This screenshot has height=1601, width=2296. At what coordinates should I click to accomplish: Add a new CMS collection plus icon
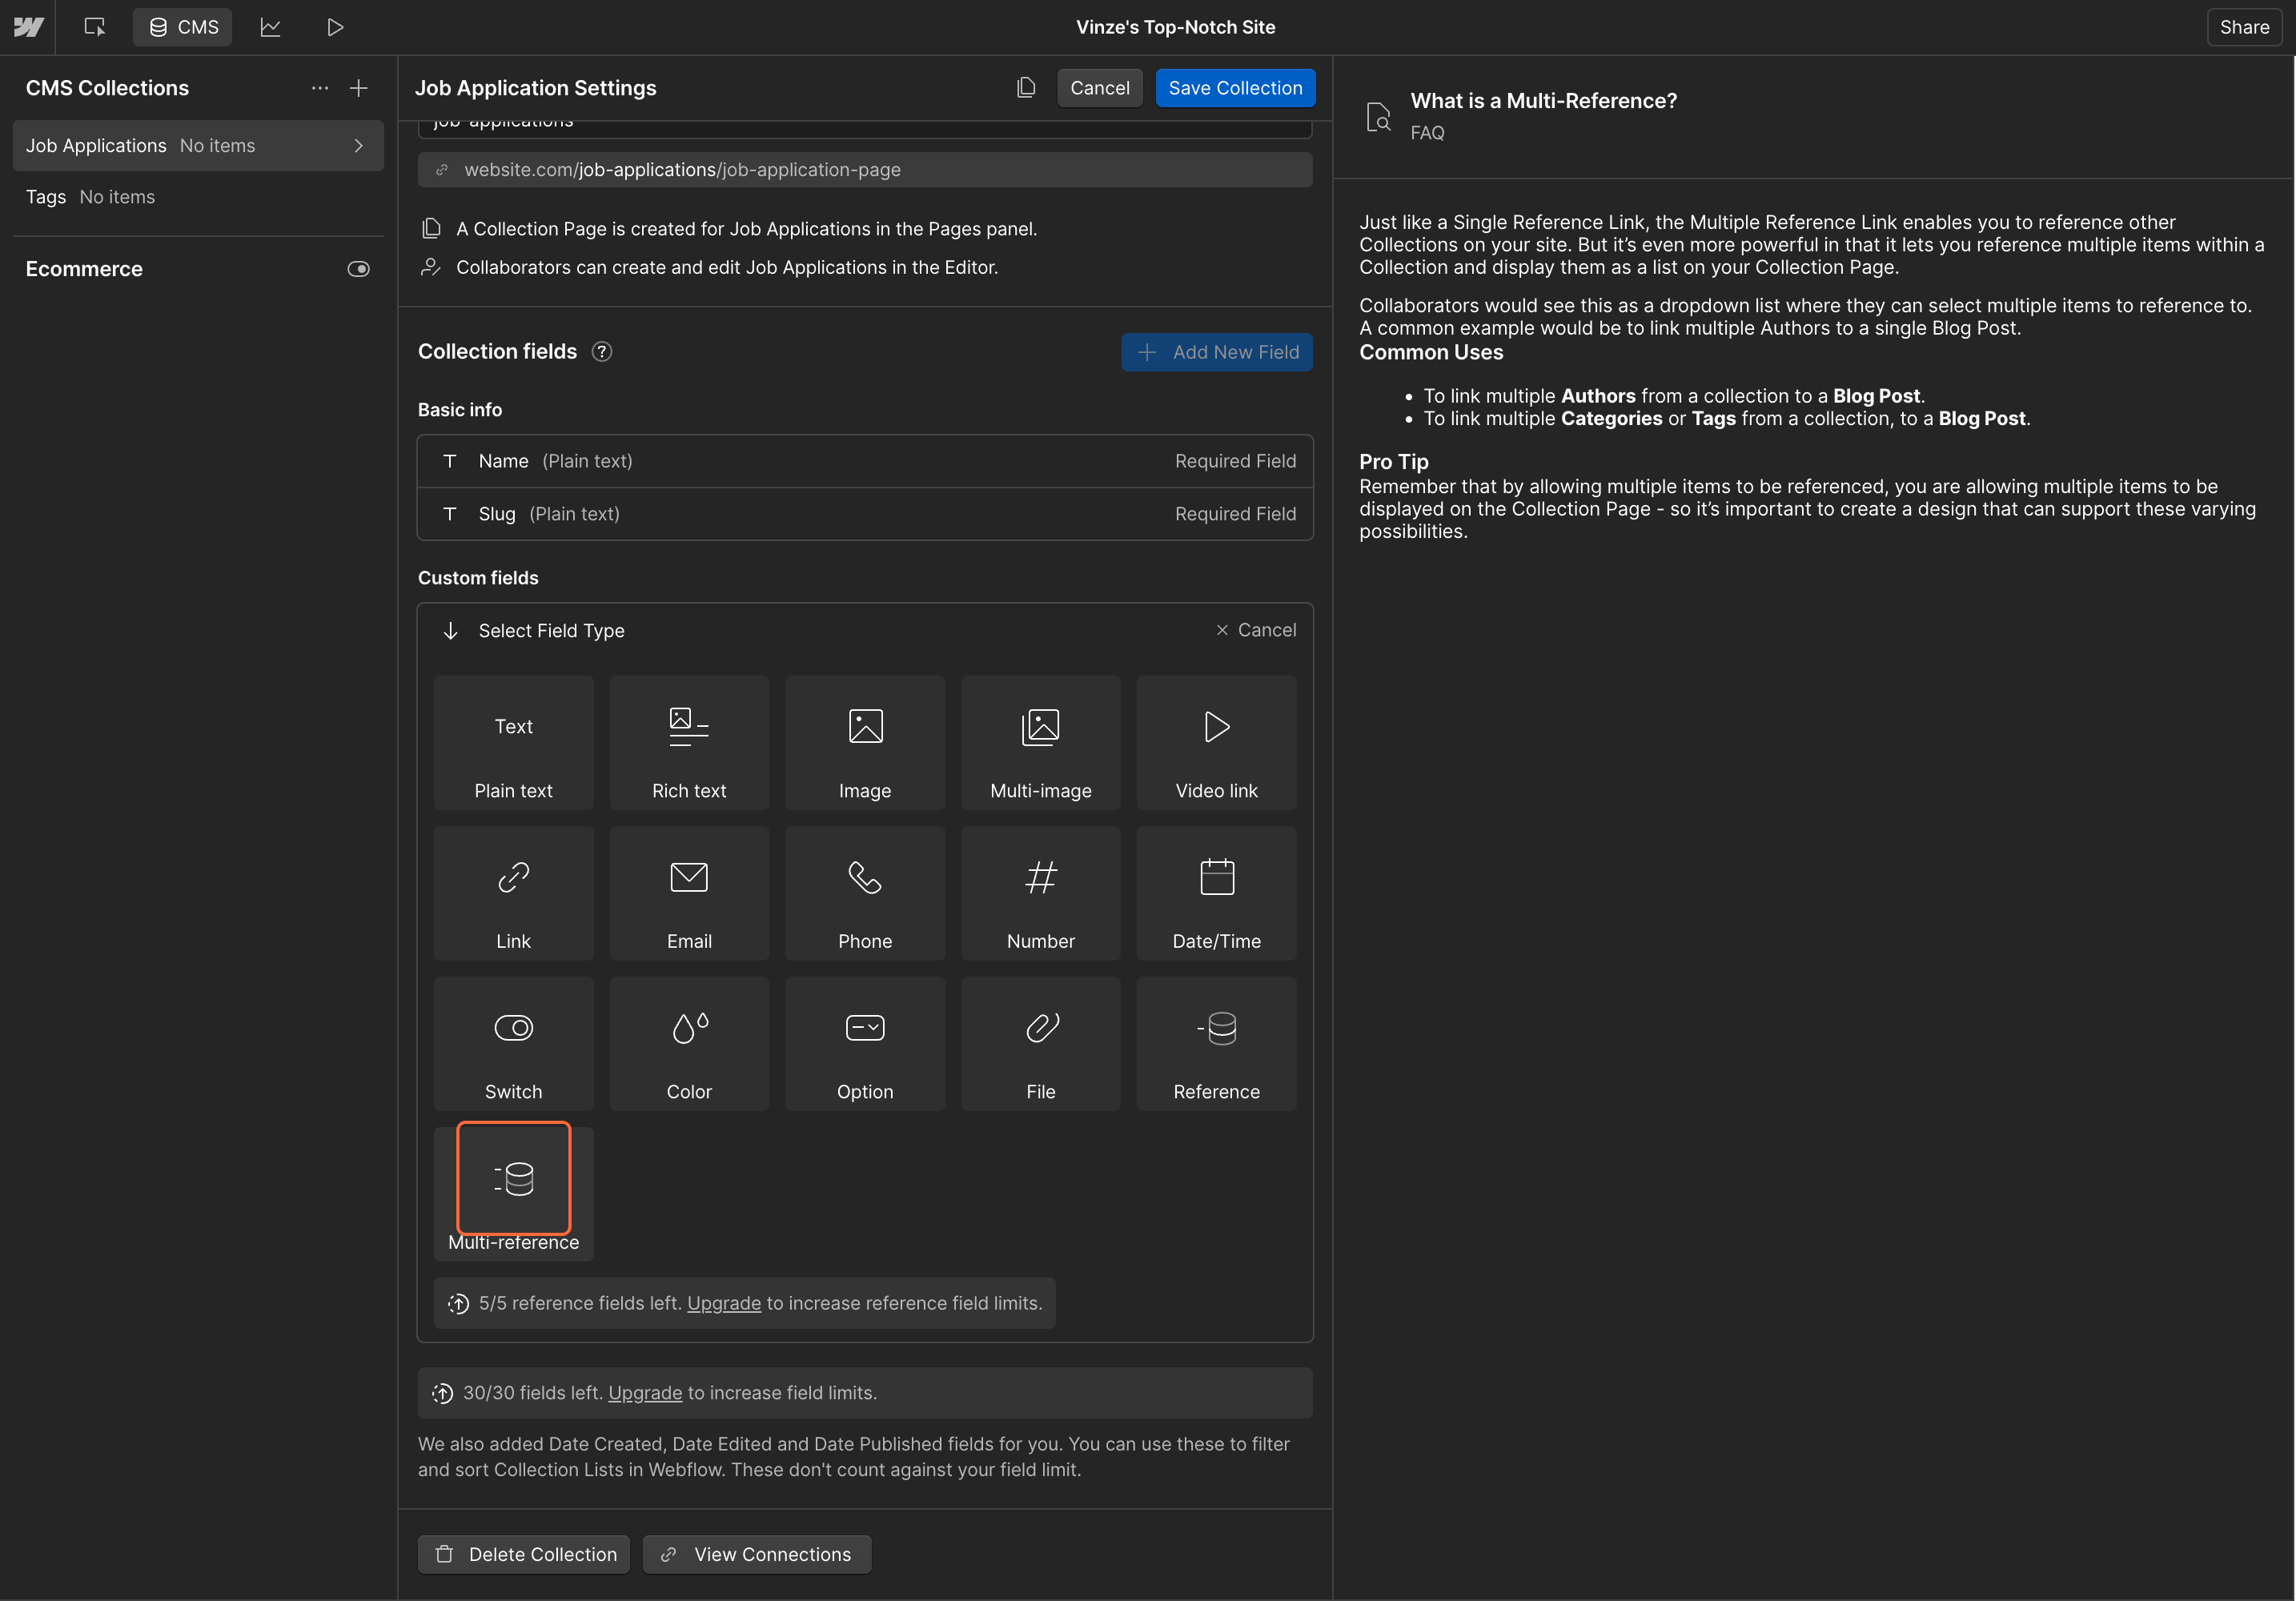[359, 88]
